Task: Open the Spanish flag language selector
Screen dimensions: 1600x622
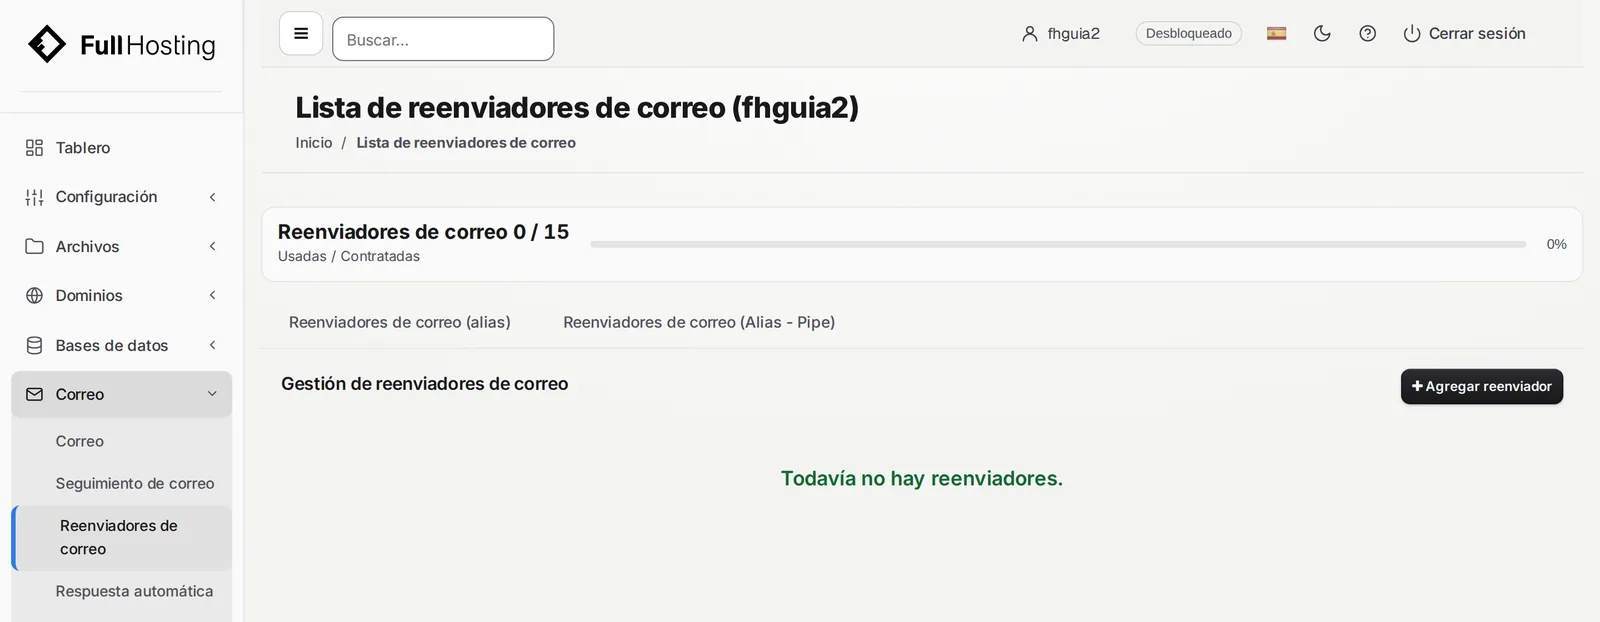Action: 1277,34
